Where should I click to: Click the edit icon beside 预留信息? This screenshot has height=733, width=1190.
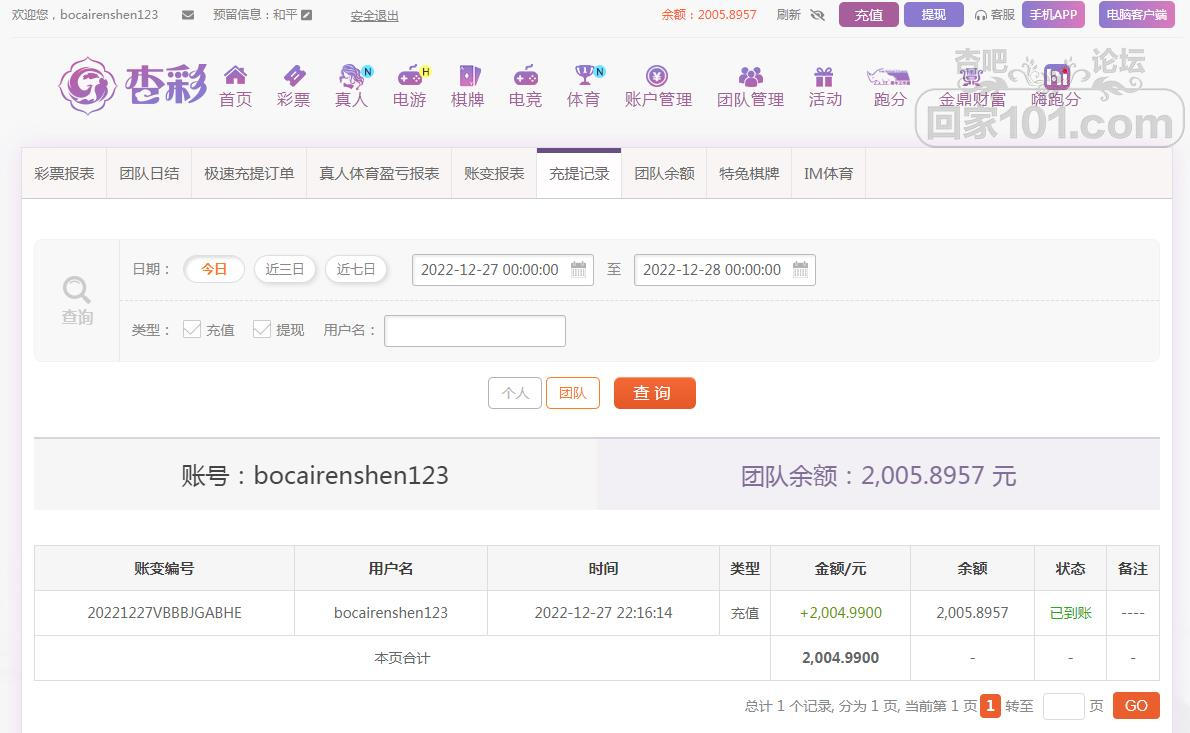[x=307, y=15]
